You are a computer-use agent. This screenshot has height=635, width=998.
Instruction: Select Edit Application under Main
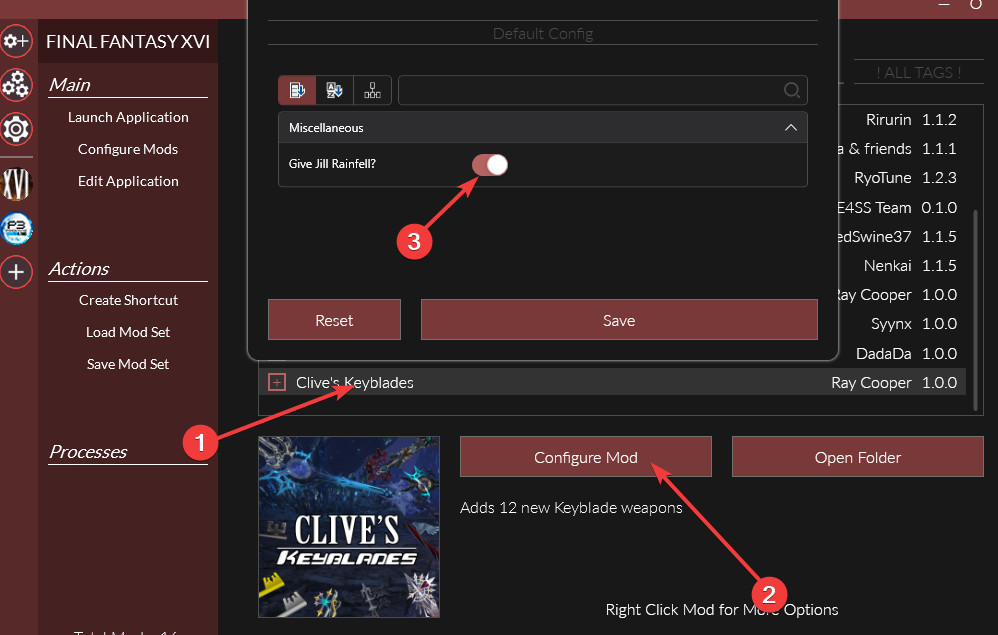point(128,181)
